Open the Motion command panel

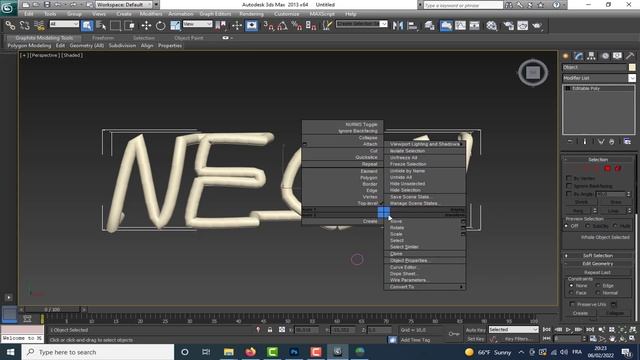tap(605, 56)
